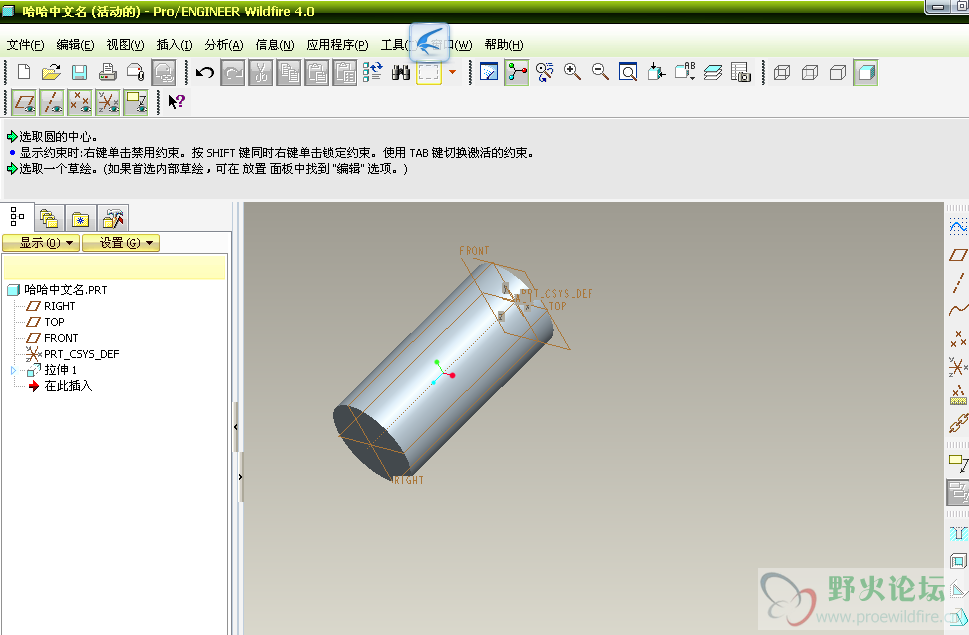Screen dimensions: 969x635
Task: Open the 应用程序(P) menu
Action: pos(337,44)
